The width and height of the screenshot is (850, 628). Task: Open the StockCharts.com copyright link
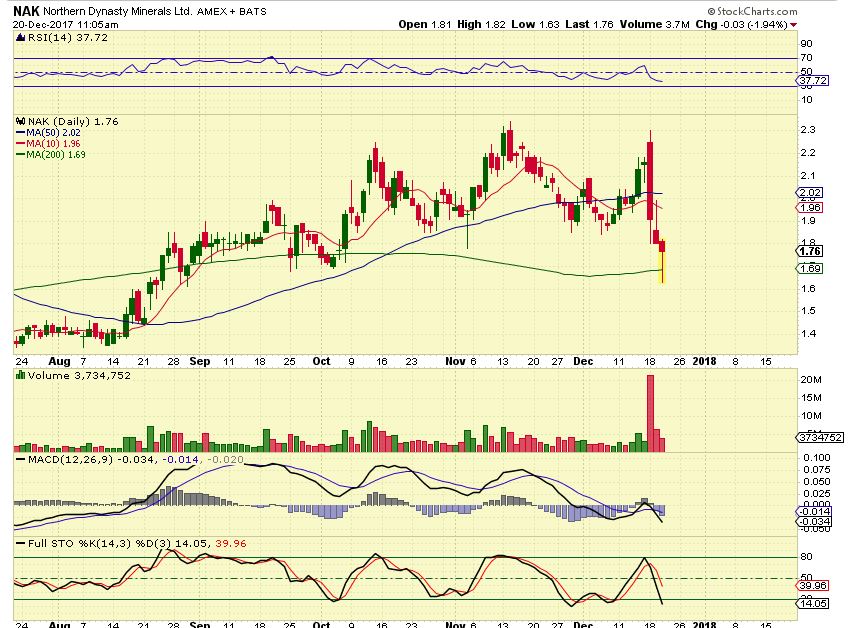coord(752,11)
